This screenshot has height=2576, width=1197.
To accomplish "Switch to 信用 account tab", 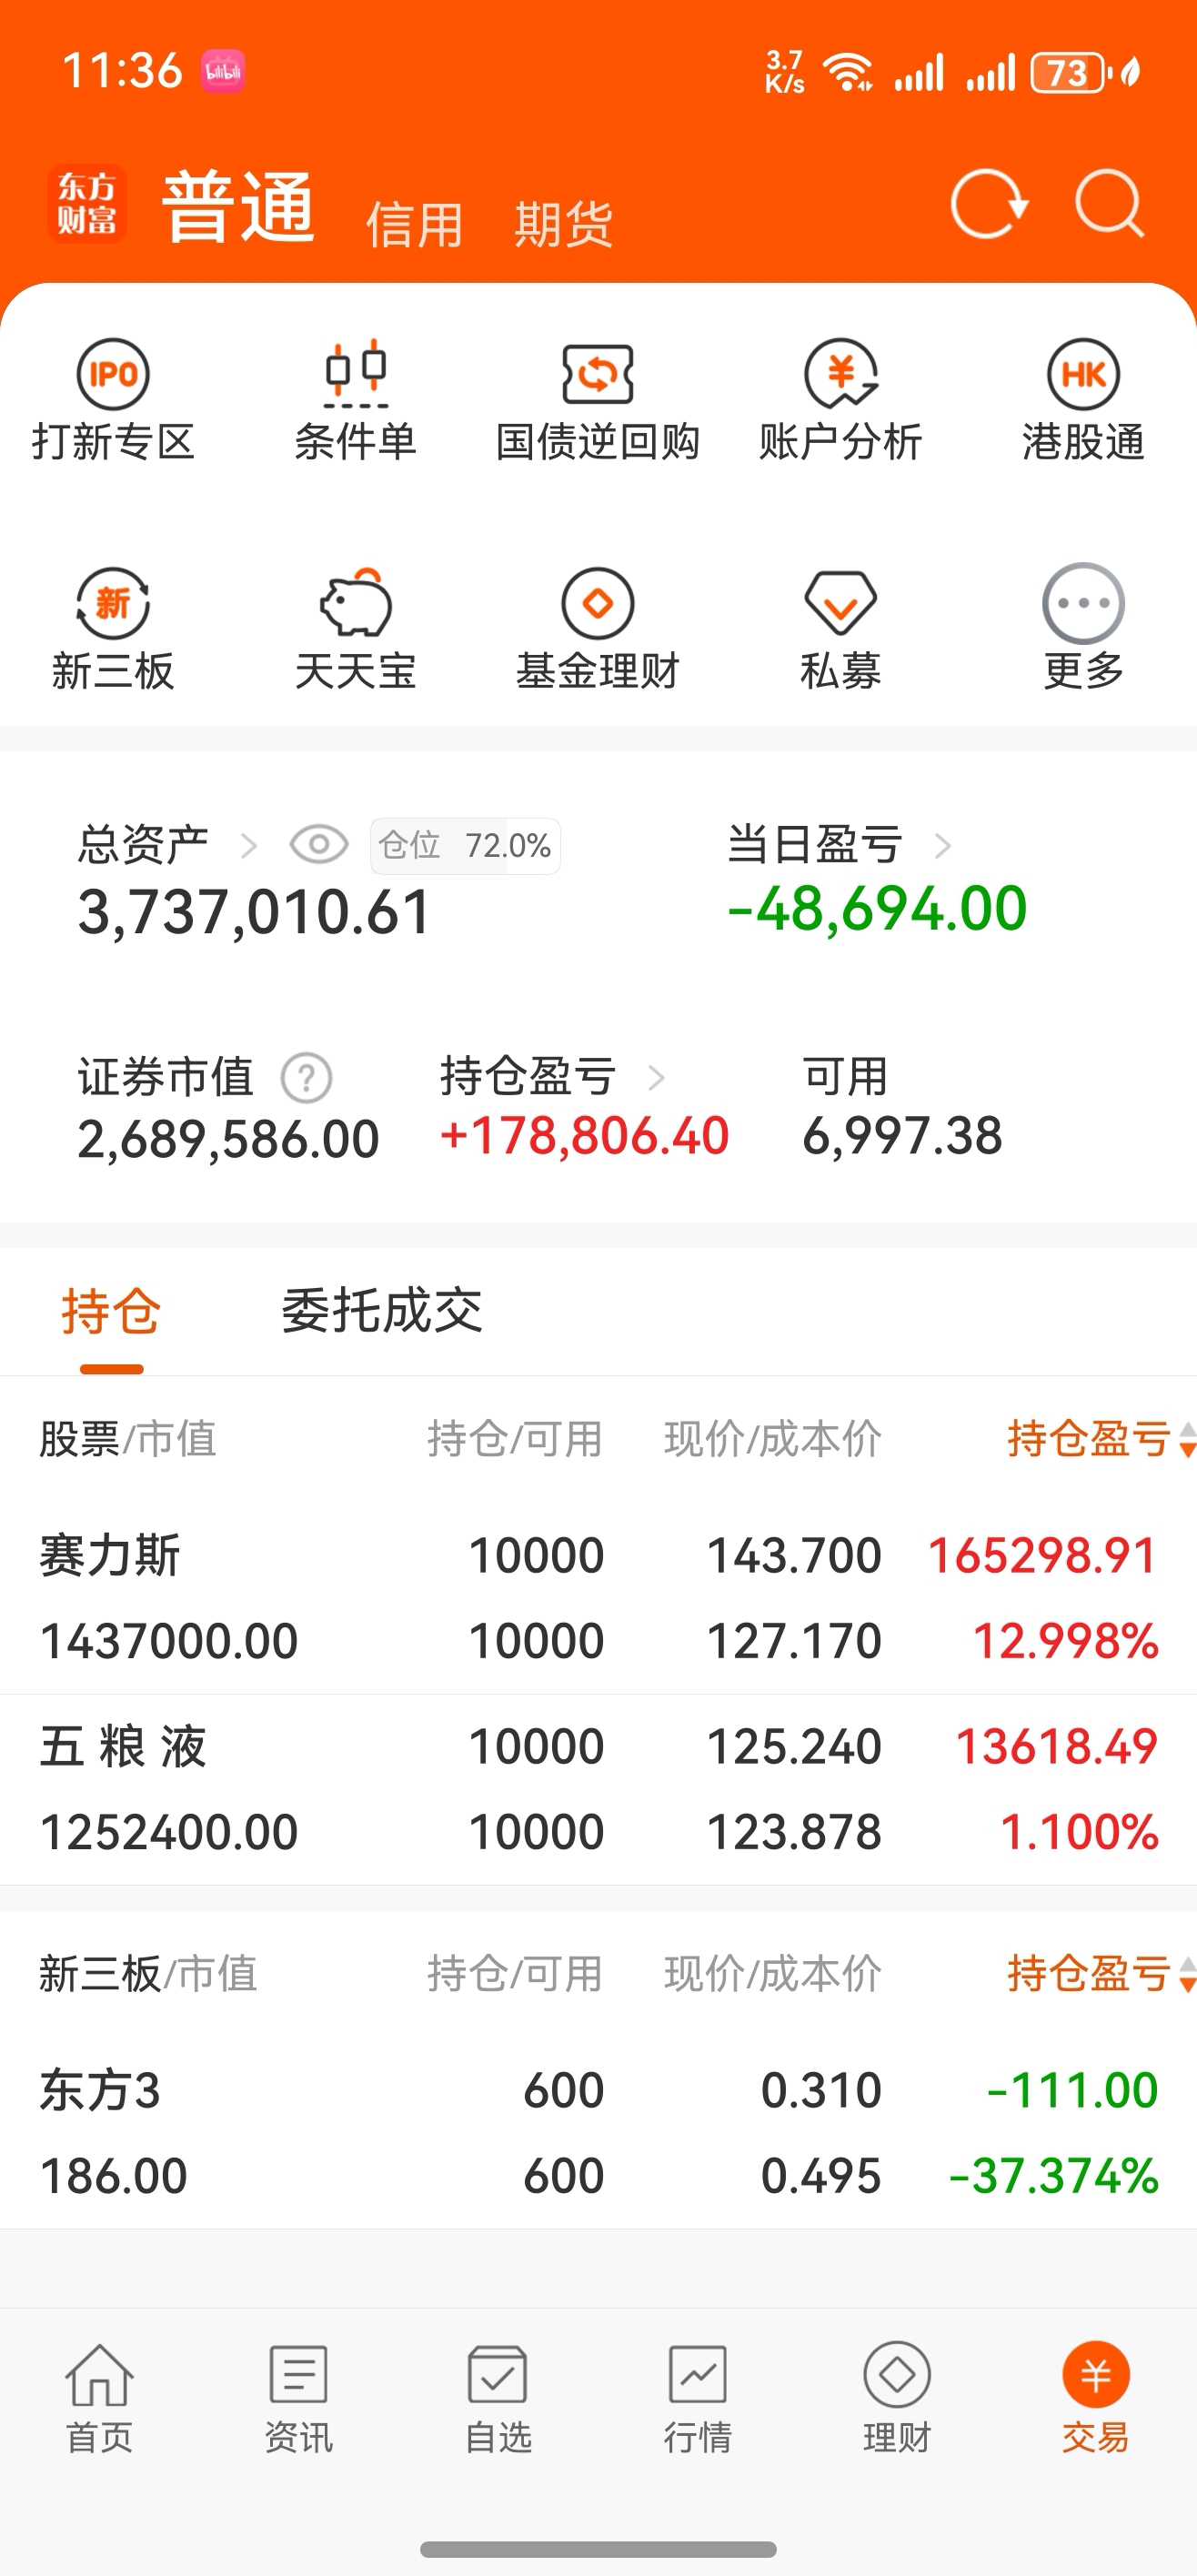I will pos(414,224).
